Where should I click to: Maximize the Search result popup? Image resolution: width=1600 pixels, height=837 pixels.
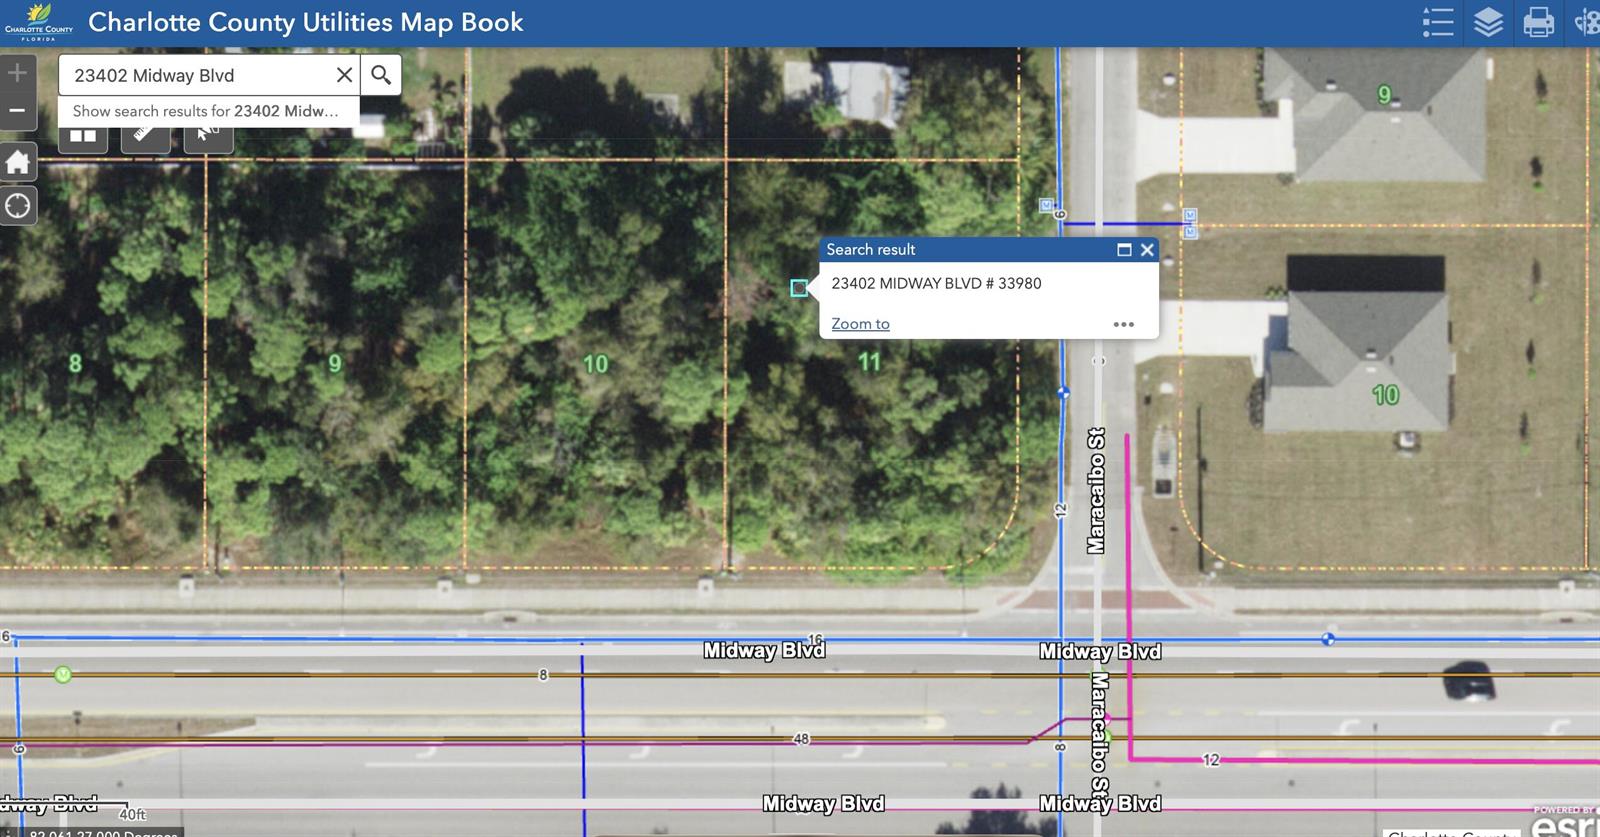click(1124, 250)
